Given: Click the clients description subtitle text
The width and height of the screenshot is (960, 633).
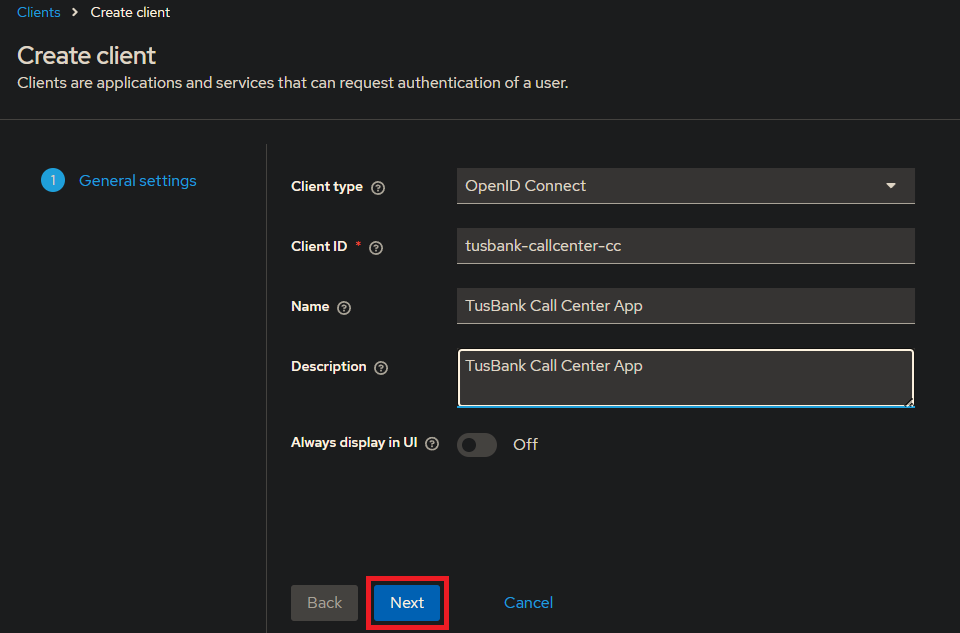Looking at the screenshot, I should click(x=293, y=83).
